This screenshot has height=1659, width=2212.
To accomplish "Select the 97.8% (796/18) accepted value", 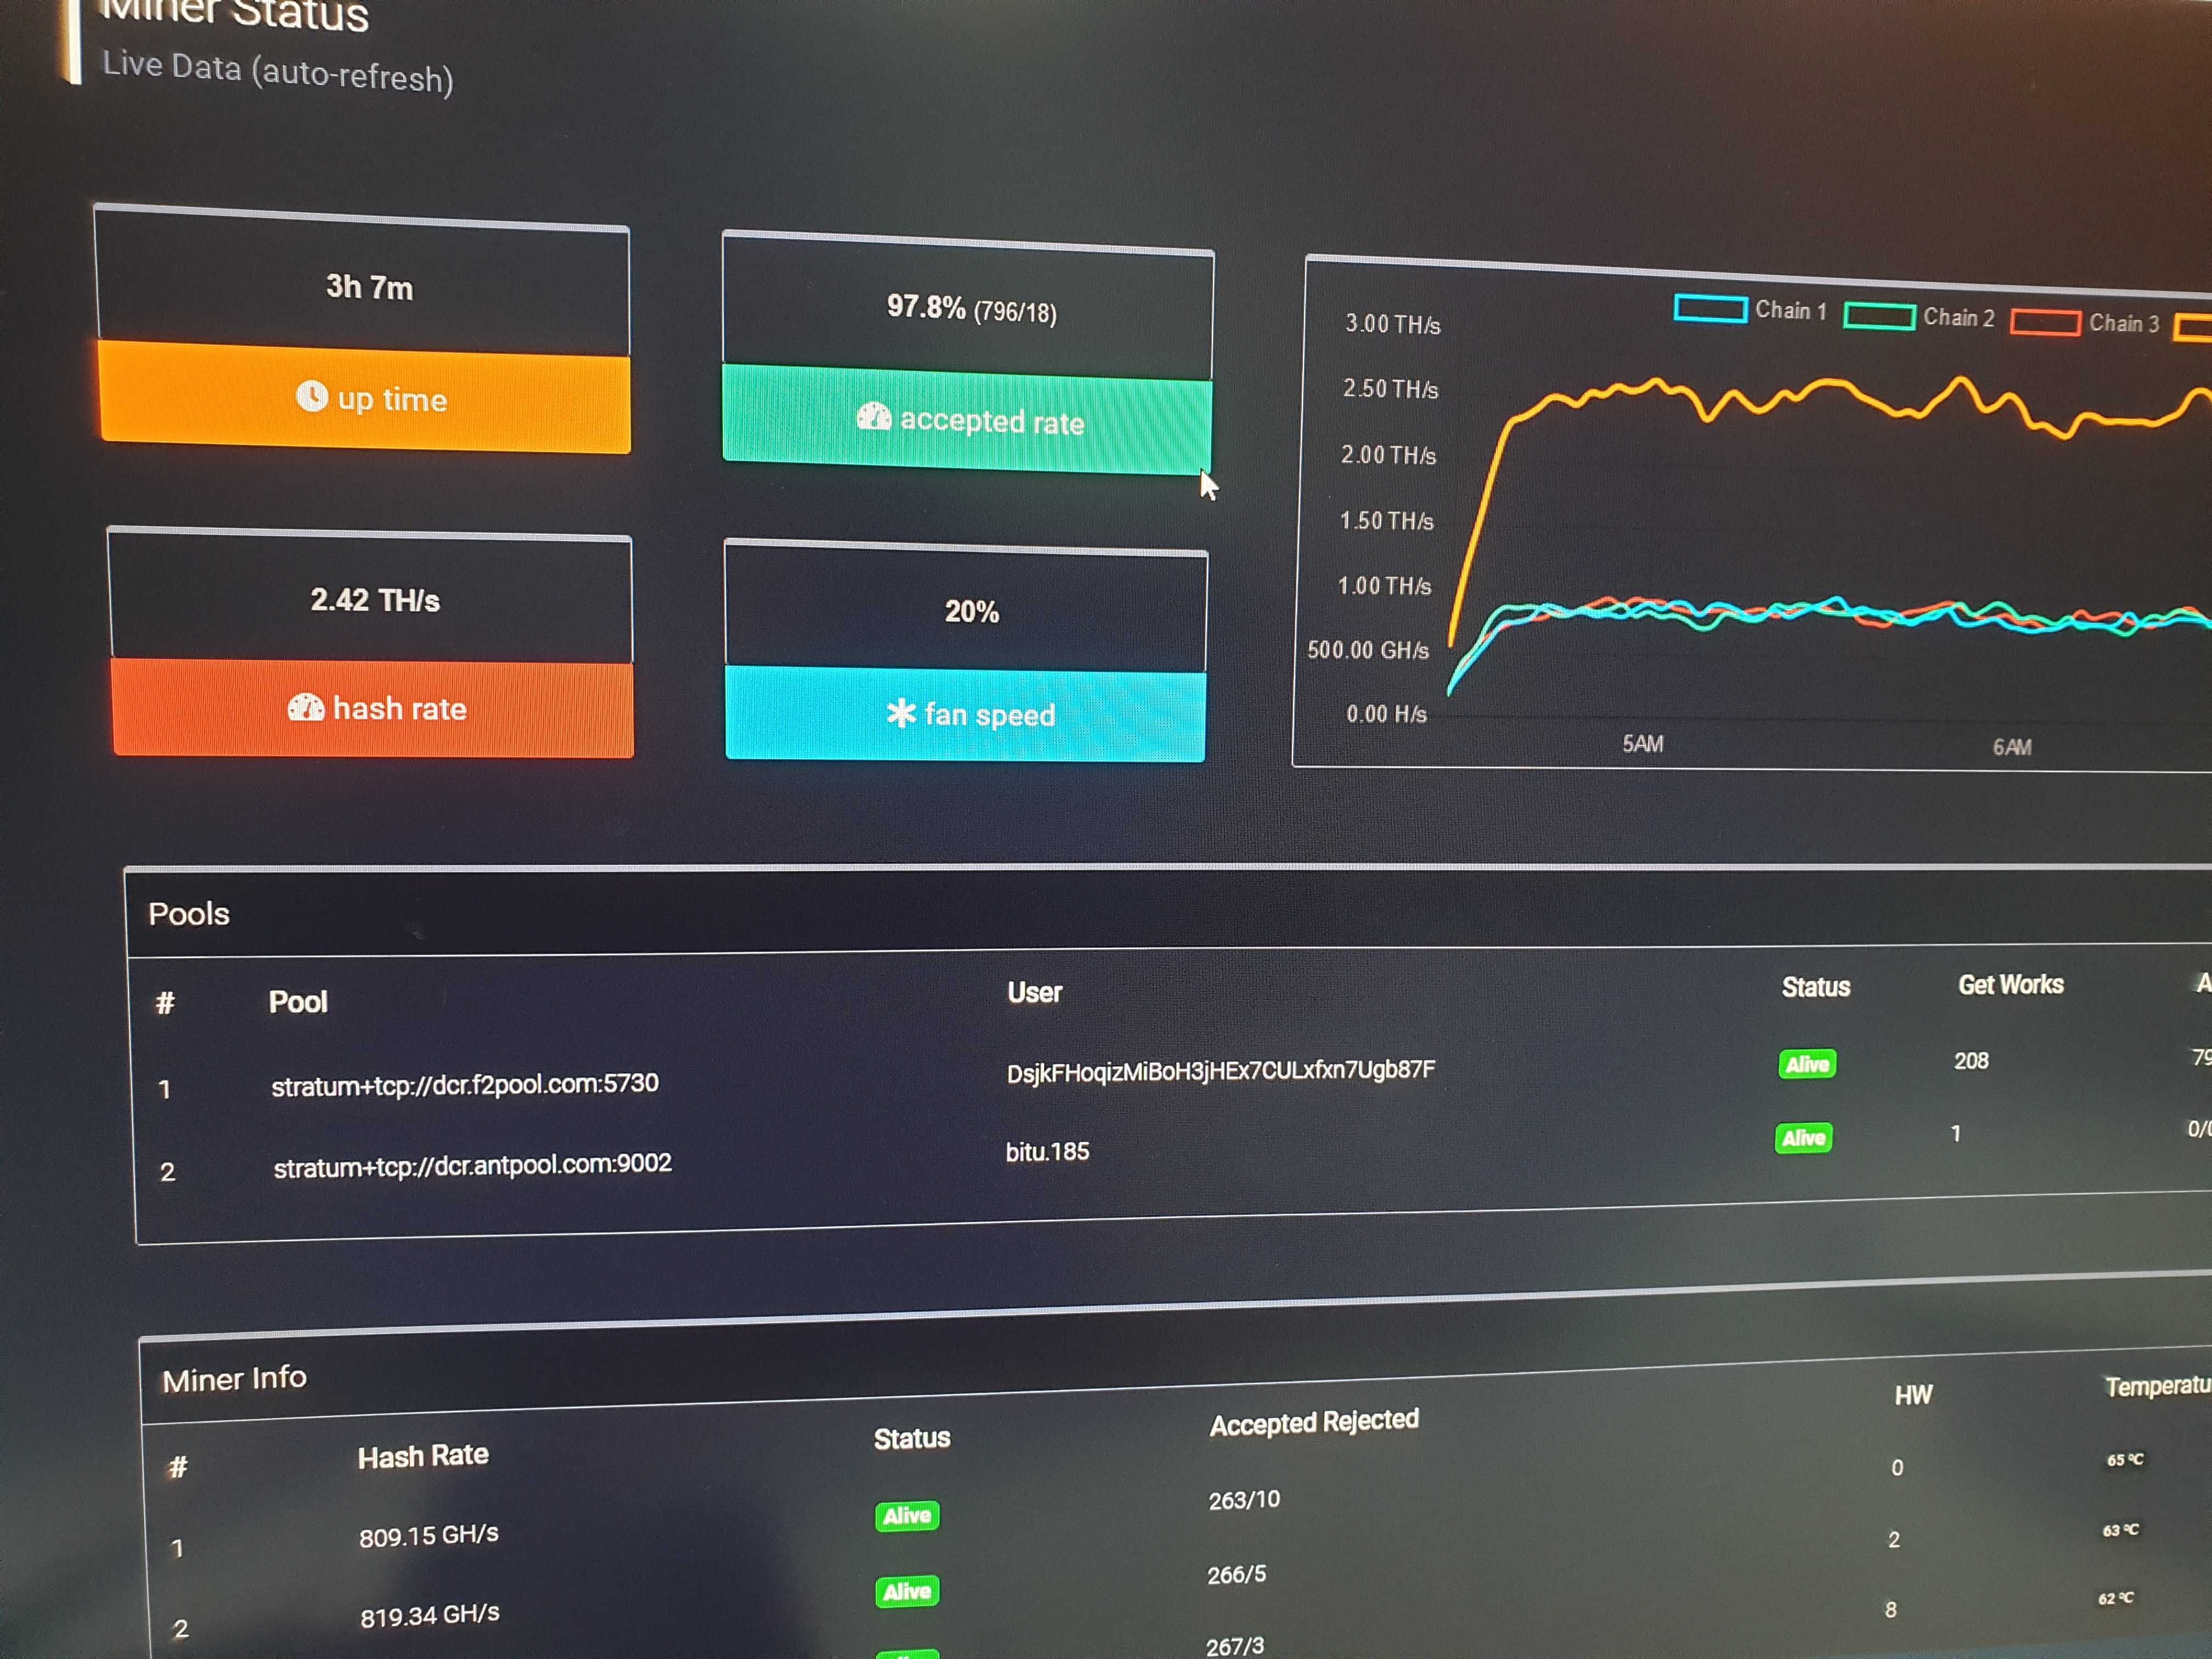I will pos(971,308).
